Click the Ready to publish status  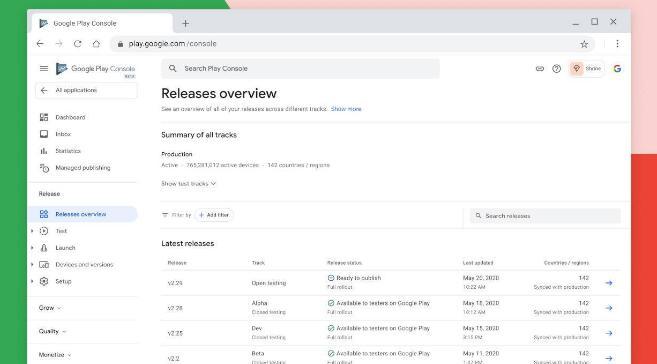point(354,278)
